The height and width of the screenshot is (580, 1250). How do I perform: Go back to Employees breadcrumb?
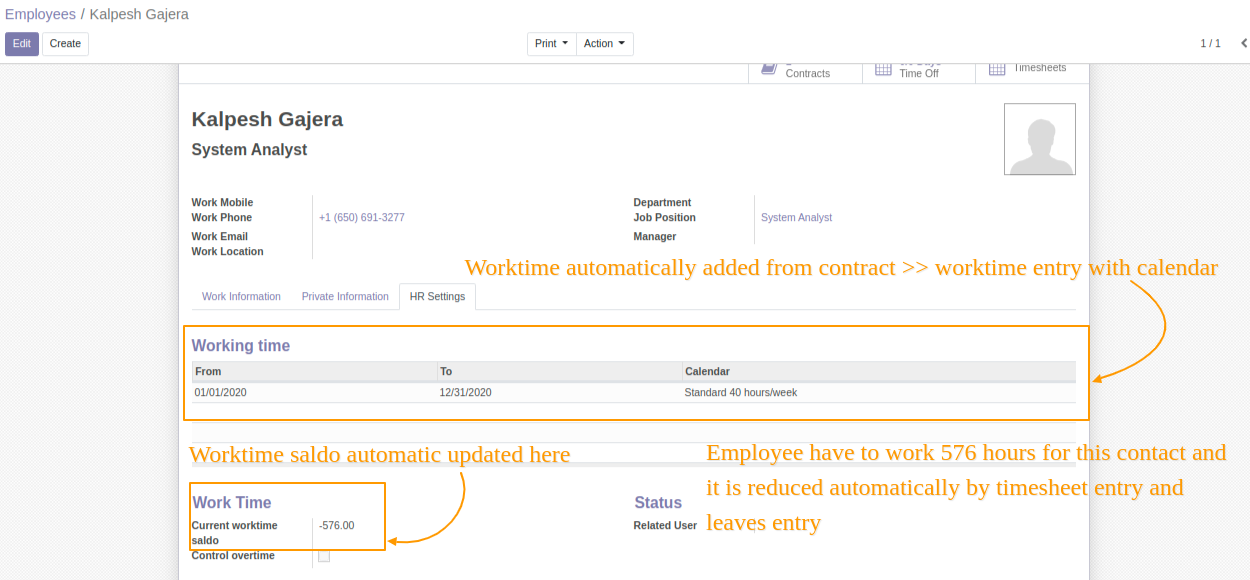40,14
